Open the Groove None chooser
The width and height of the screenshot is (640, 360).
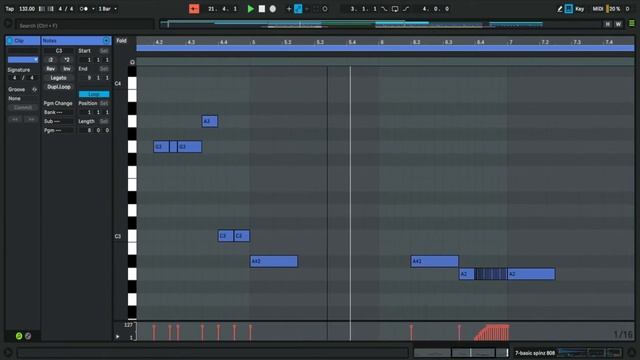tap(23, 98)
